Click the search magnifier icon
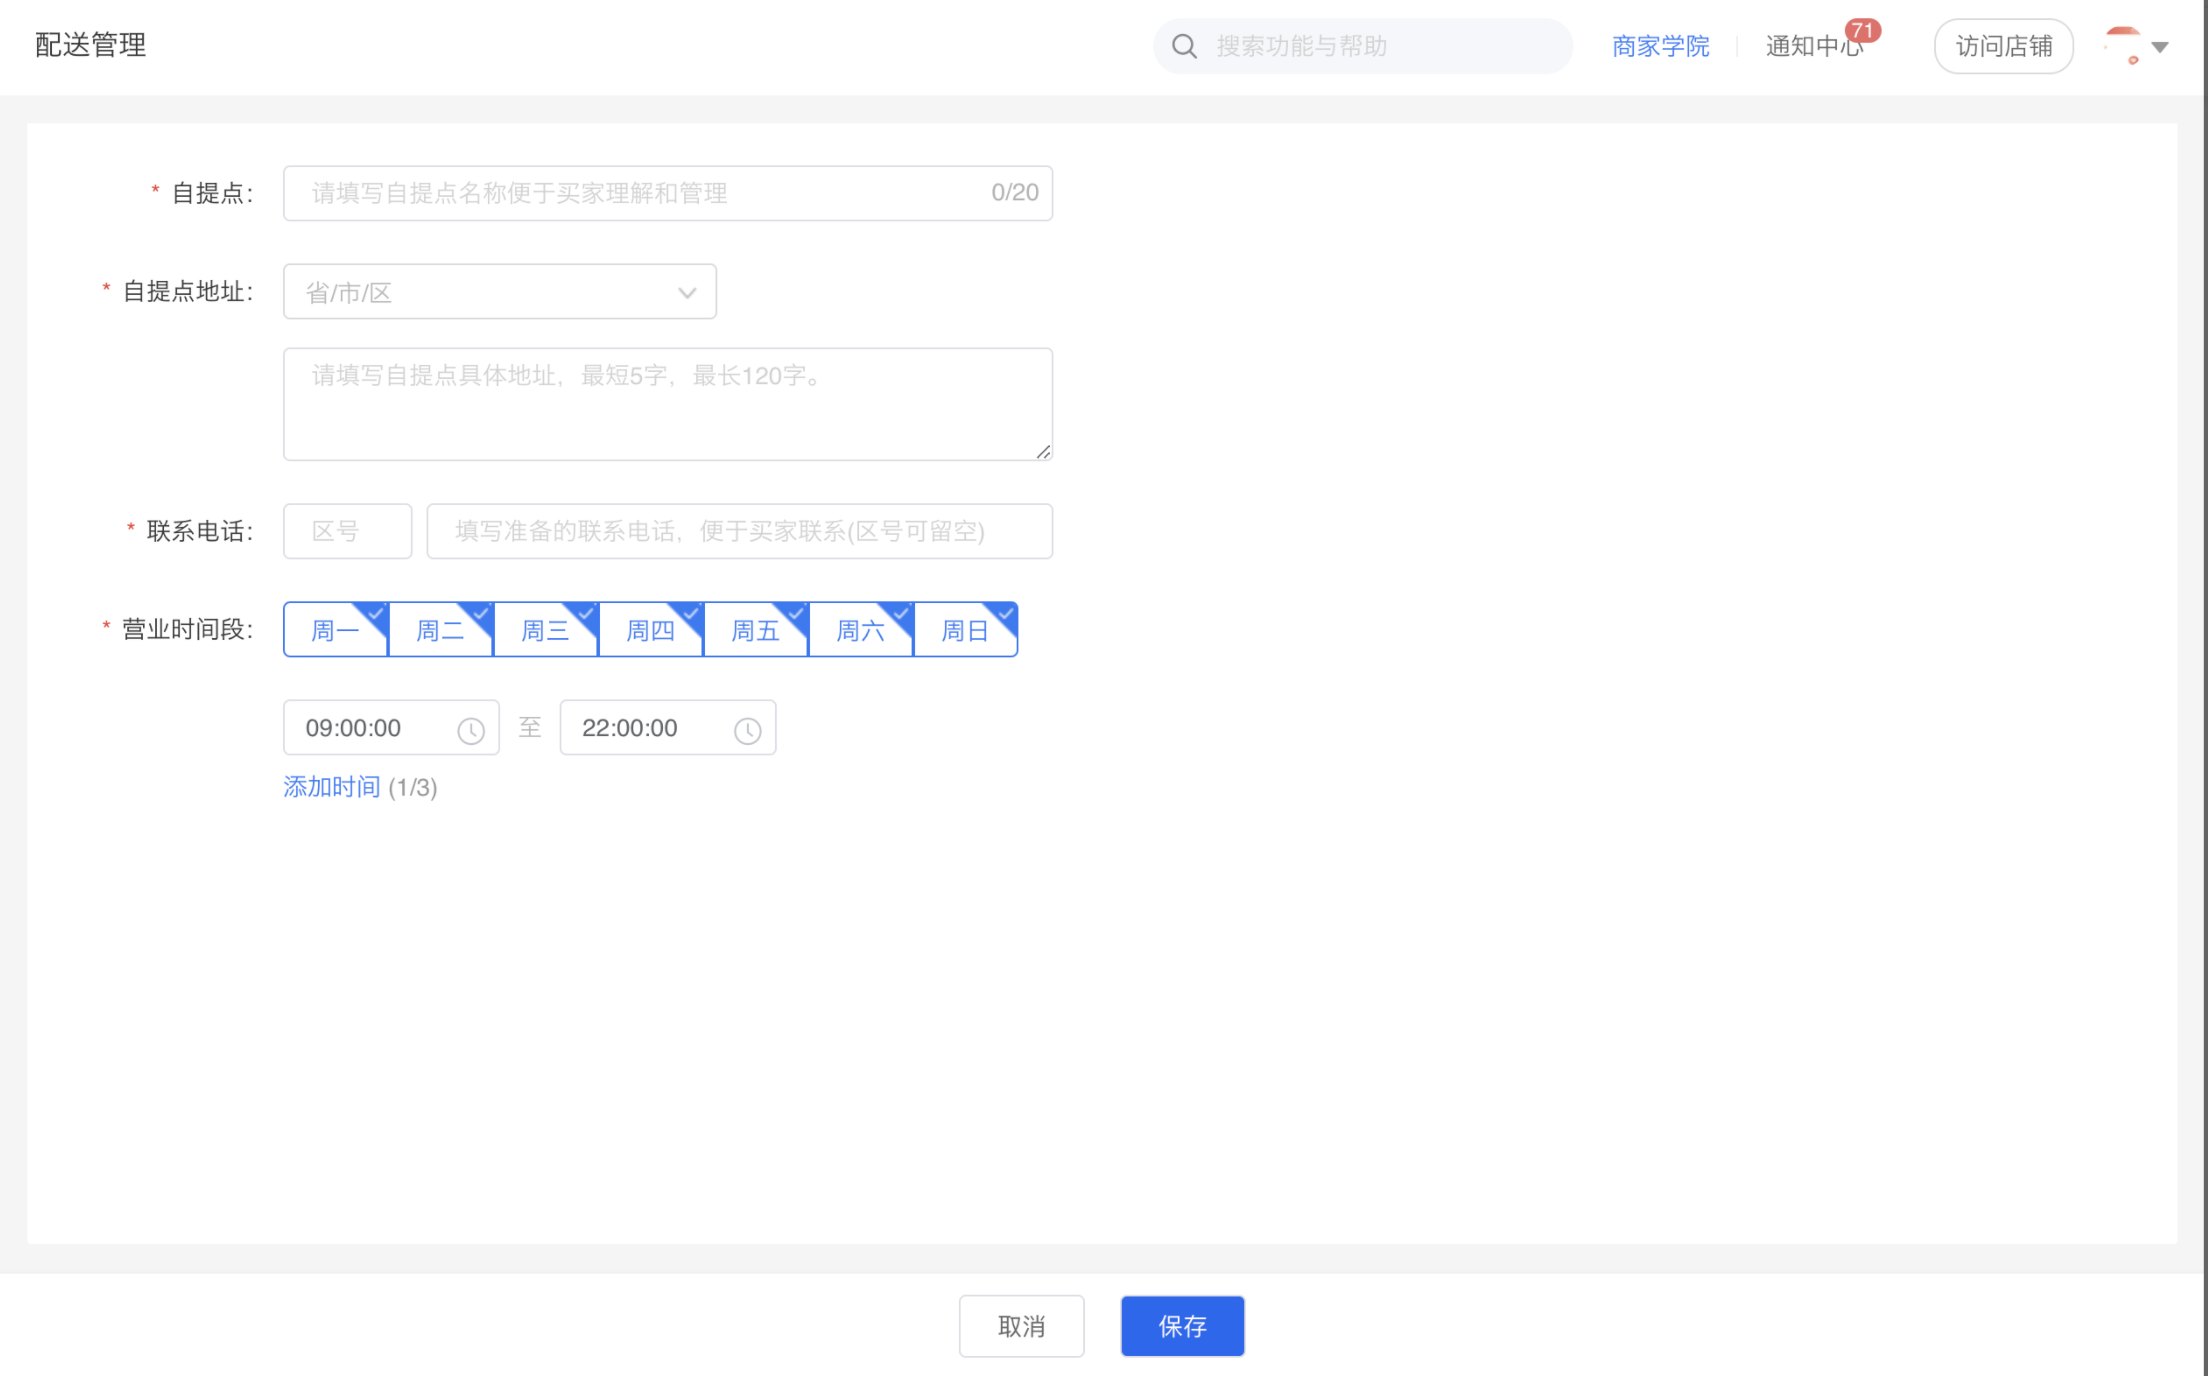 tap(1184, 46)
